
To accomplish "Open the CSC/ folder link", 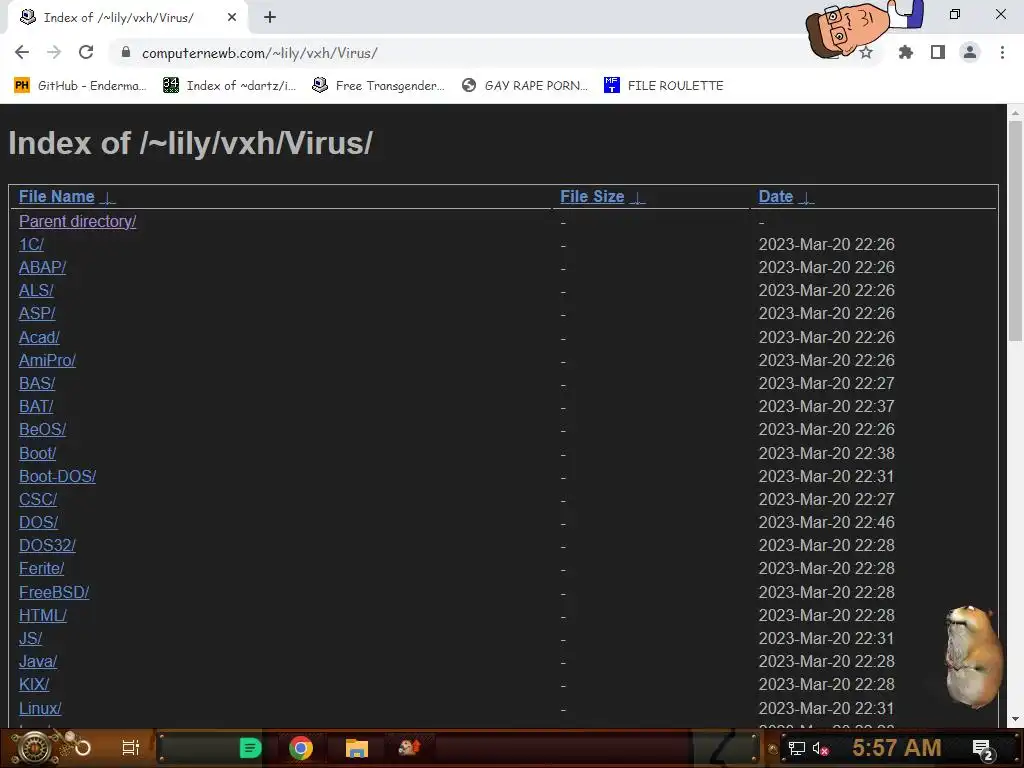I will (x=38, y=499).
